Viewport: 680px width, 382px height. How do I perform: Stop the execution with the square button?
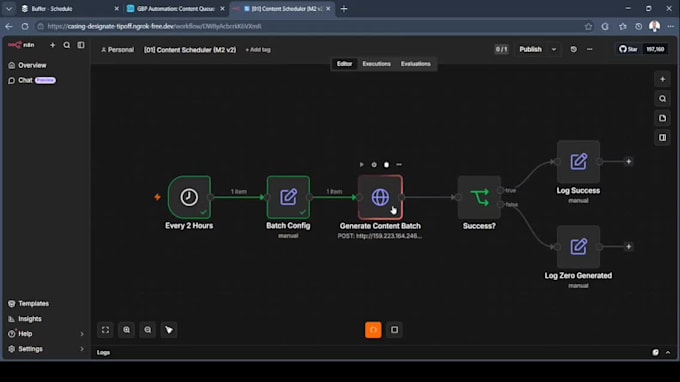point(395,330)
